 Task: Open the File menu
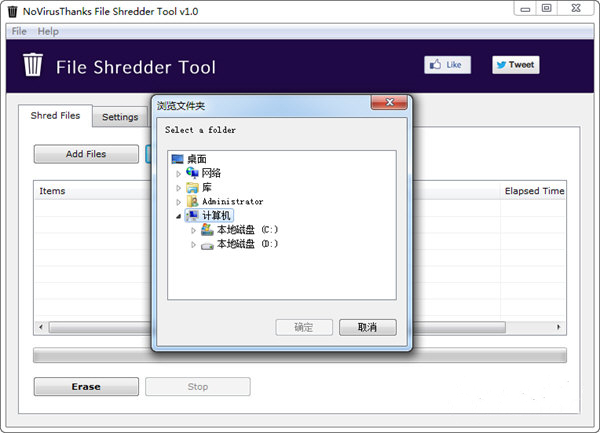point(19,32)
